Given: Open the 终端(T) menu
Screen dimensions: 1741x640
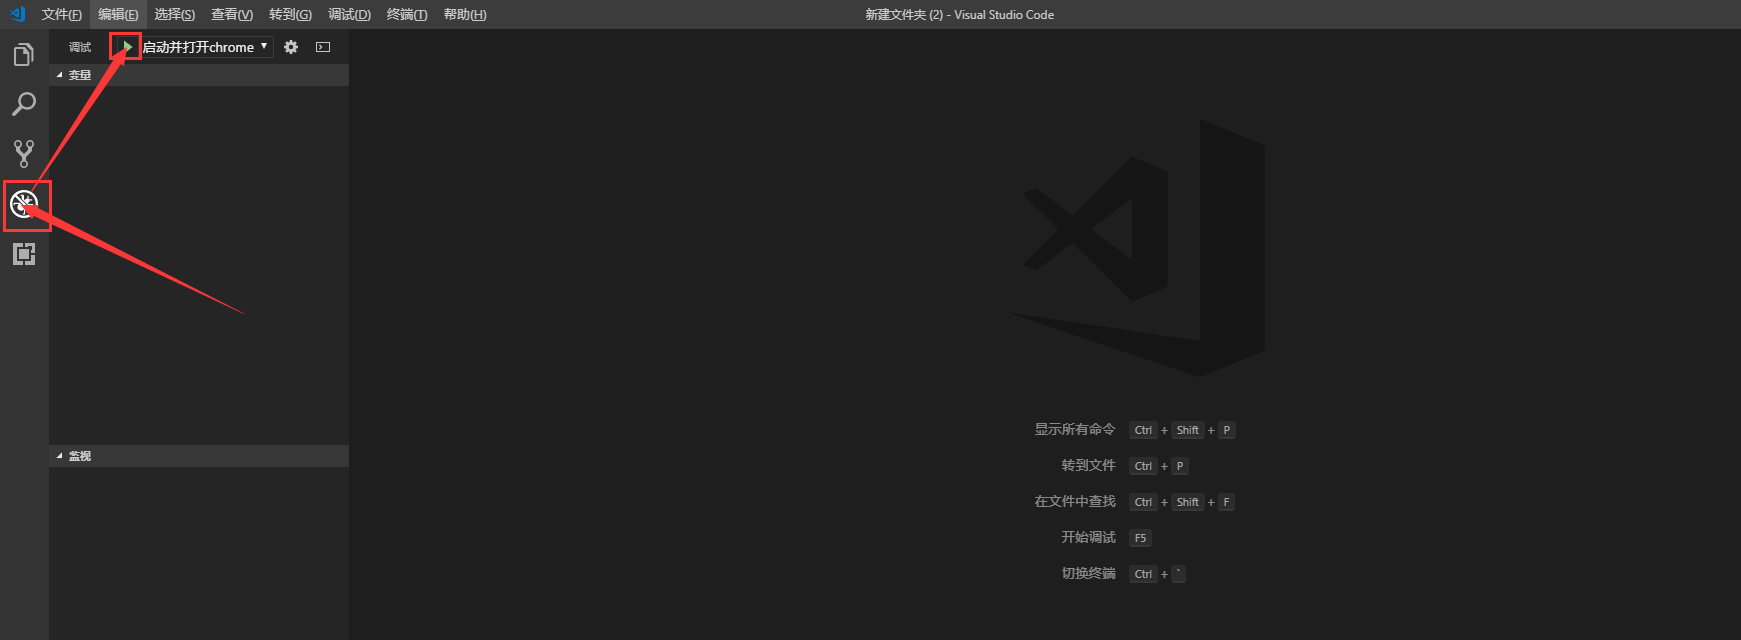Looking at the screenshot, I should click(407, 14).
